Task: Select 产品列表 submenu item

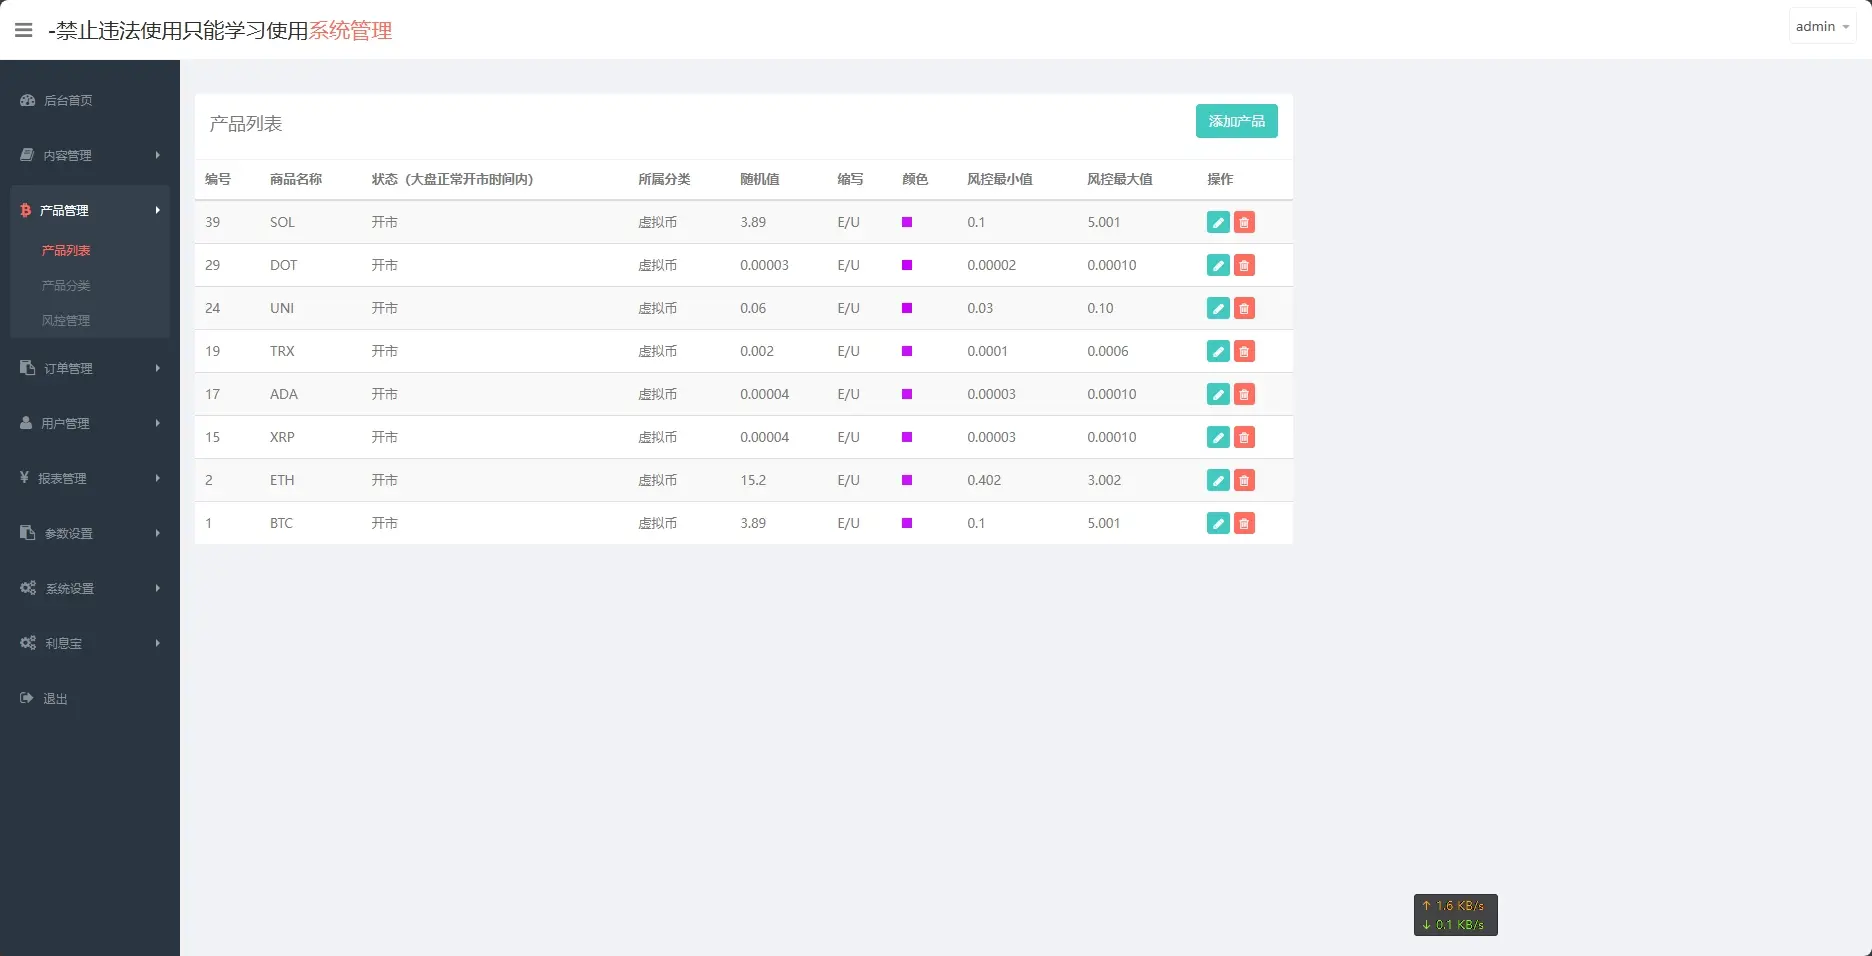Action: point(66,250)
